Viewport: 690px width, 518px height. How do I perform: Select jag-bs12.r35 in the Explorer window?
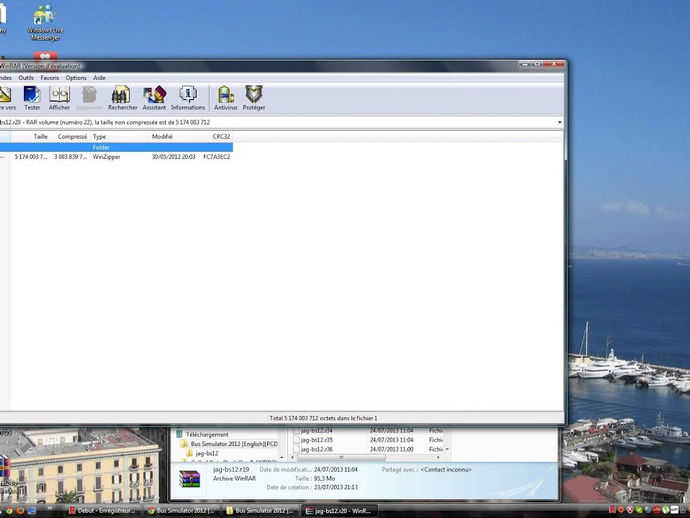tap(317, 440)
